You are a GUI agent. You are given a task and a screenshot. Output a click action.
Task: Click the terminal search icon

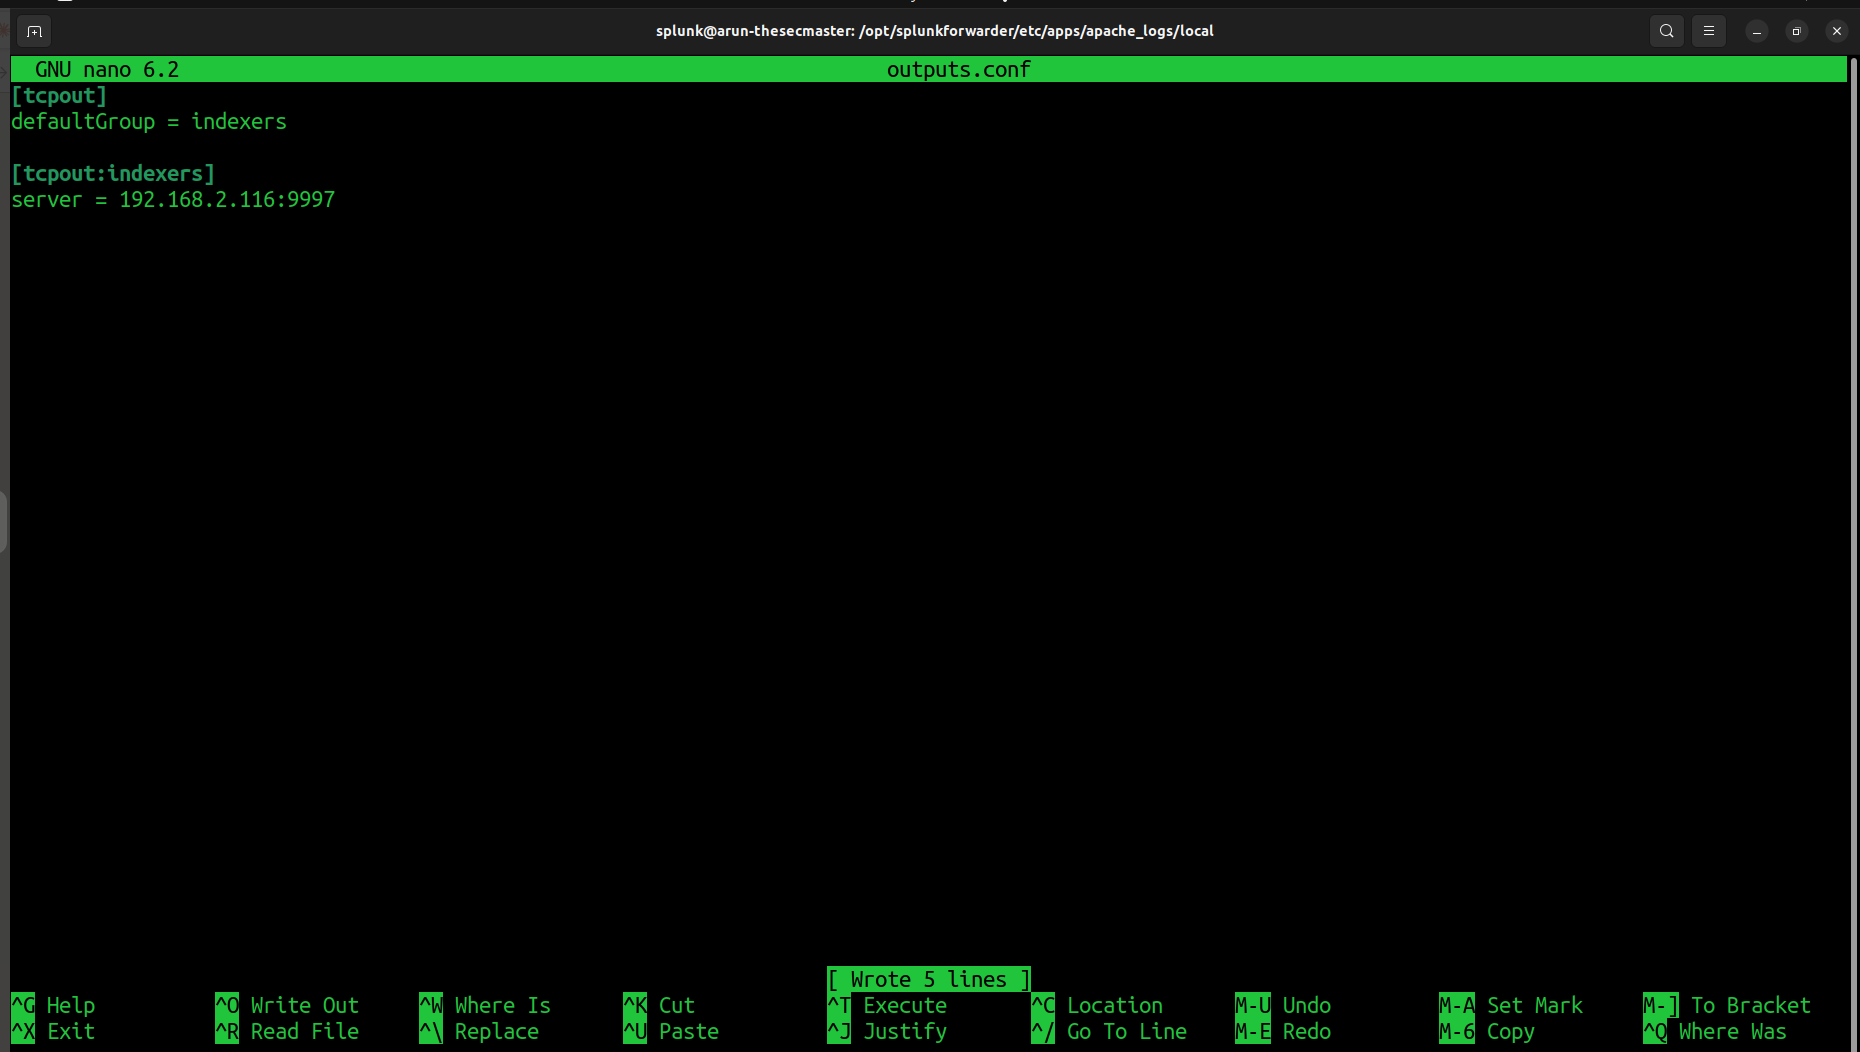pyautogui.click(x=1666, y=31)
